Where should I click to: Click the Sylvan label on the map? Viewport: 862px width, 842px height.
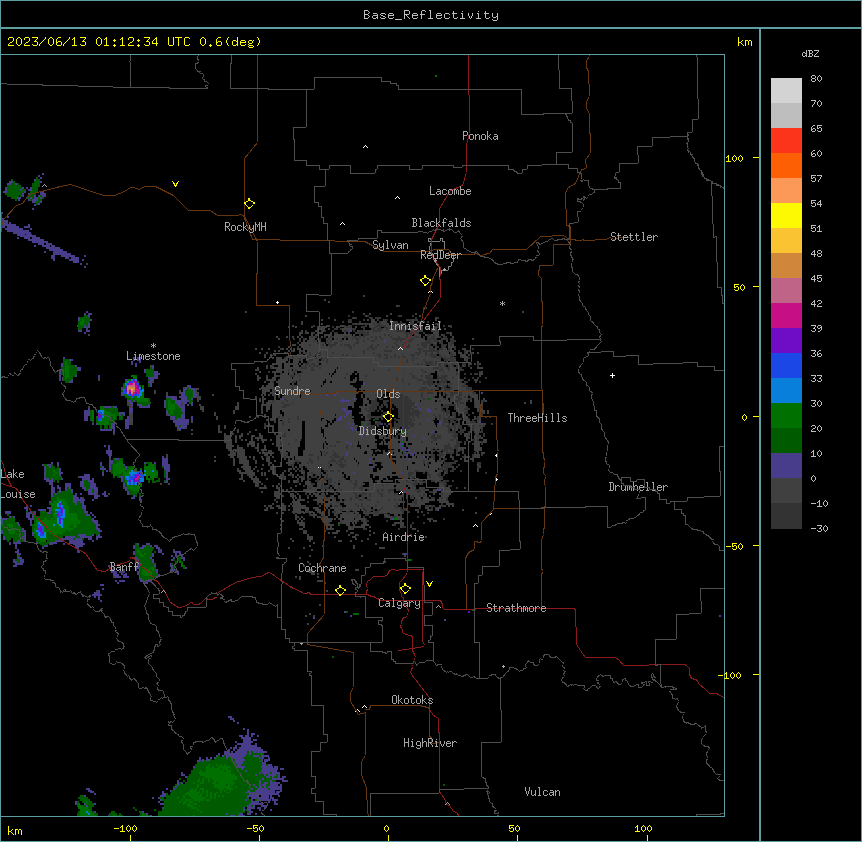pos(390,245)
